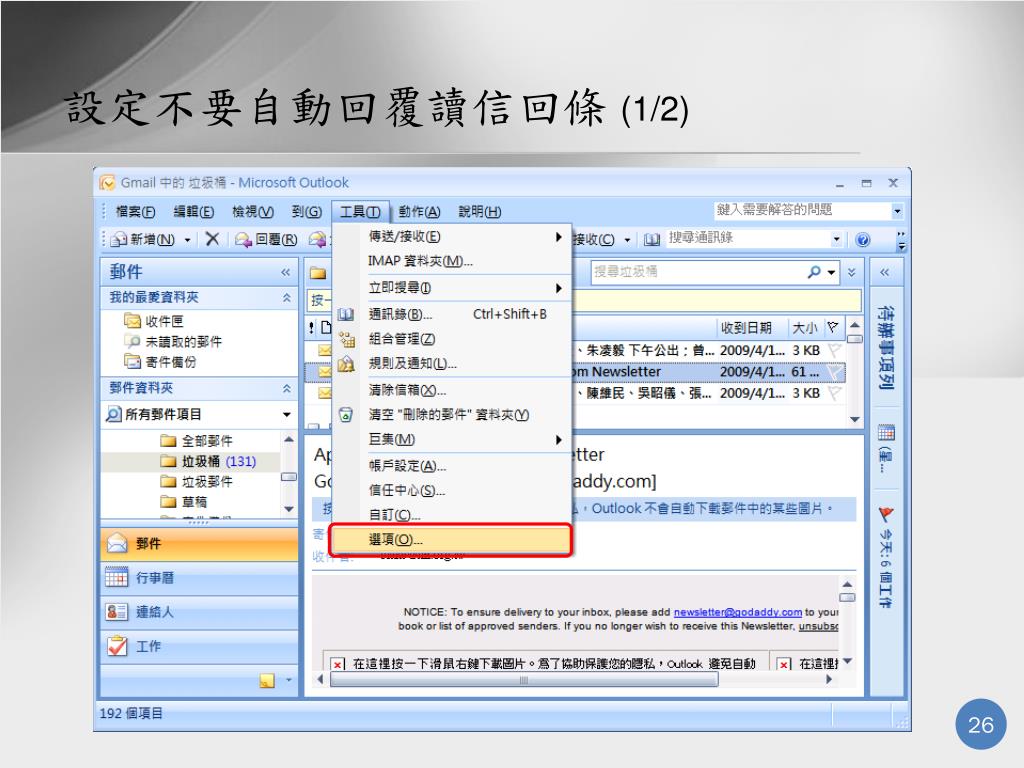Sort by 大小 column header
This screenshot has height=768, width=1024.
pyautogui.click(x=805, y=328)
